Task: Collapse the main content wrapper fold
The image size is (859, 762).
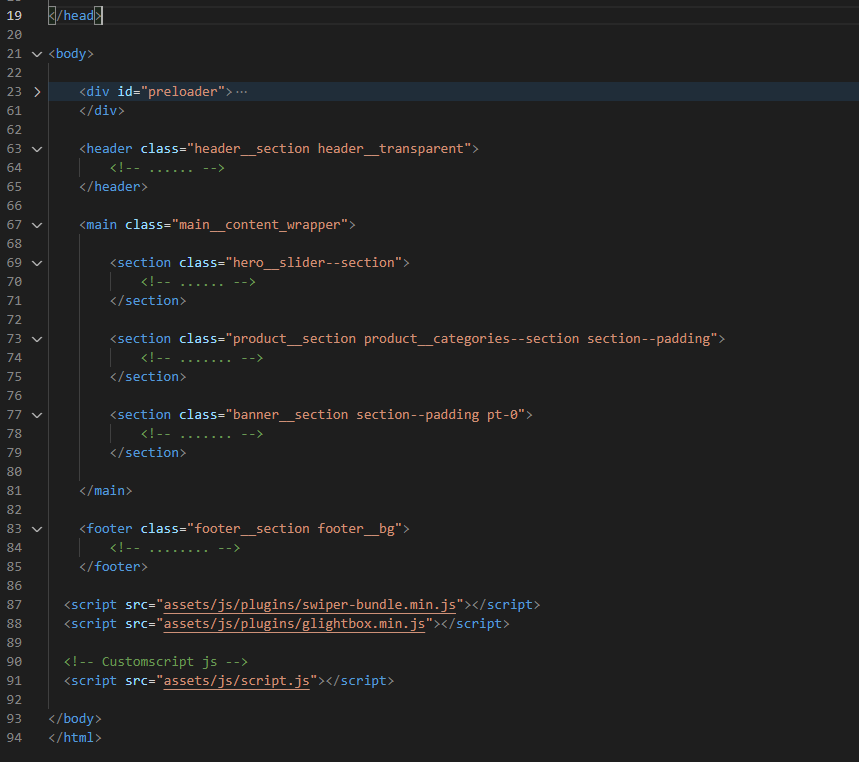Action: click(37, 225)
